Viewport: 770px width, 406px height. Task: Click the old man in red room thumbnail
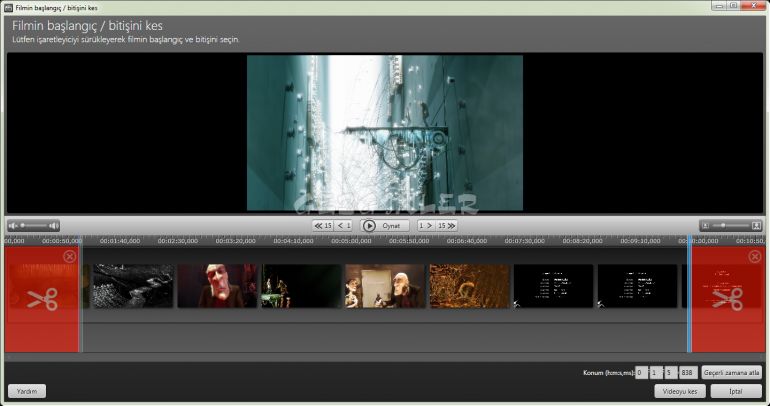[217, 286]
